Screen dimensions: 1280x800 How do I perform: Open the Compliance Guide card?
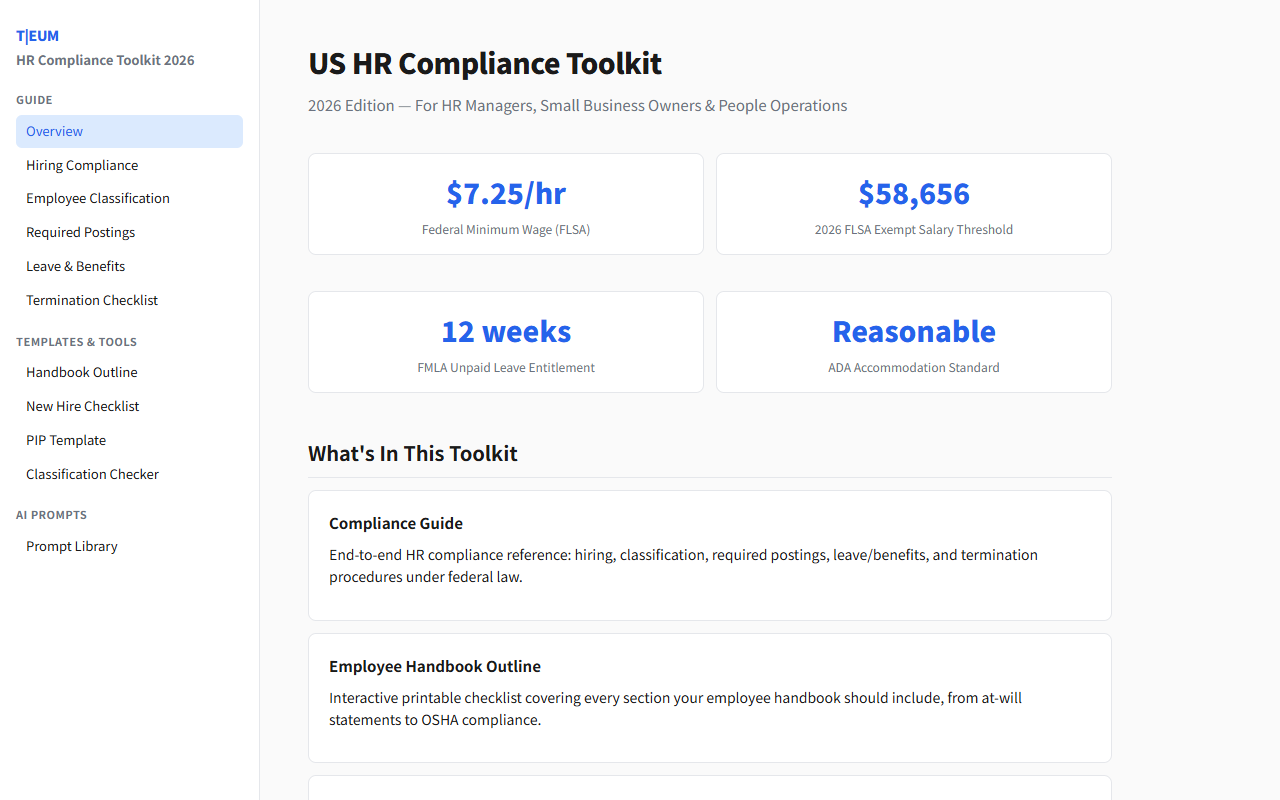click(709, 555)
